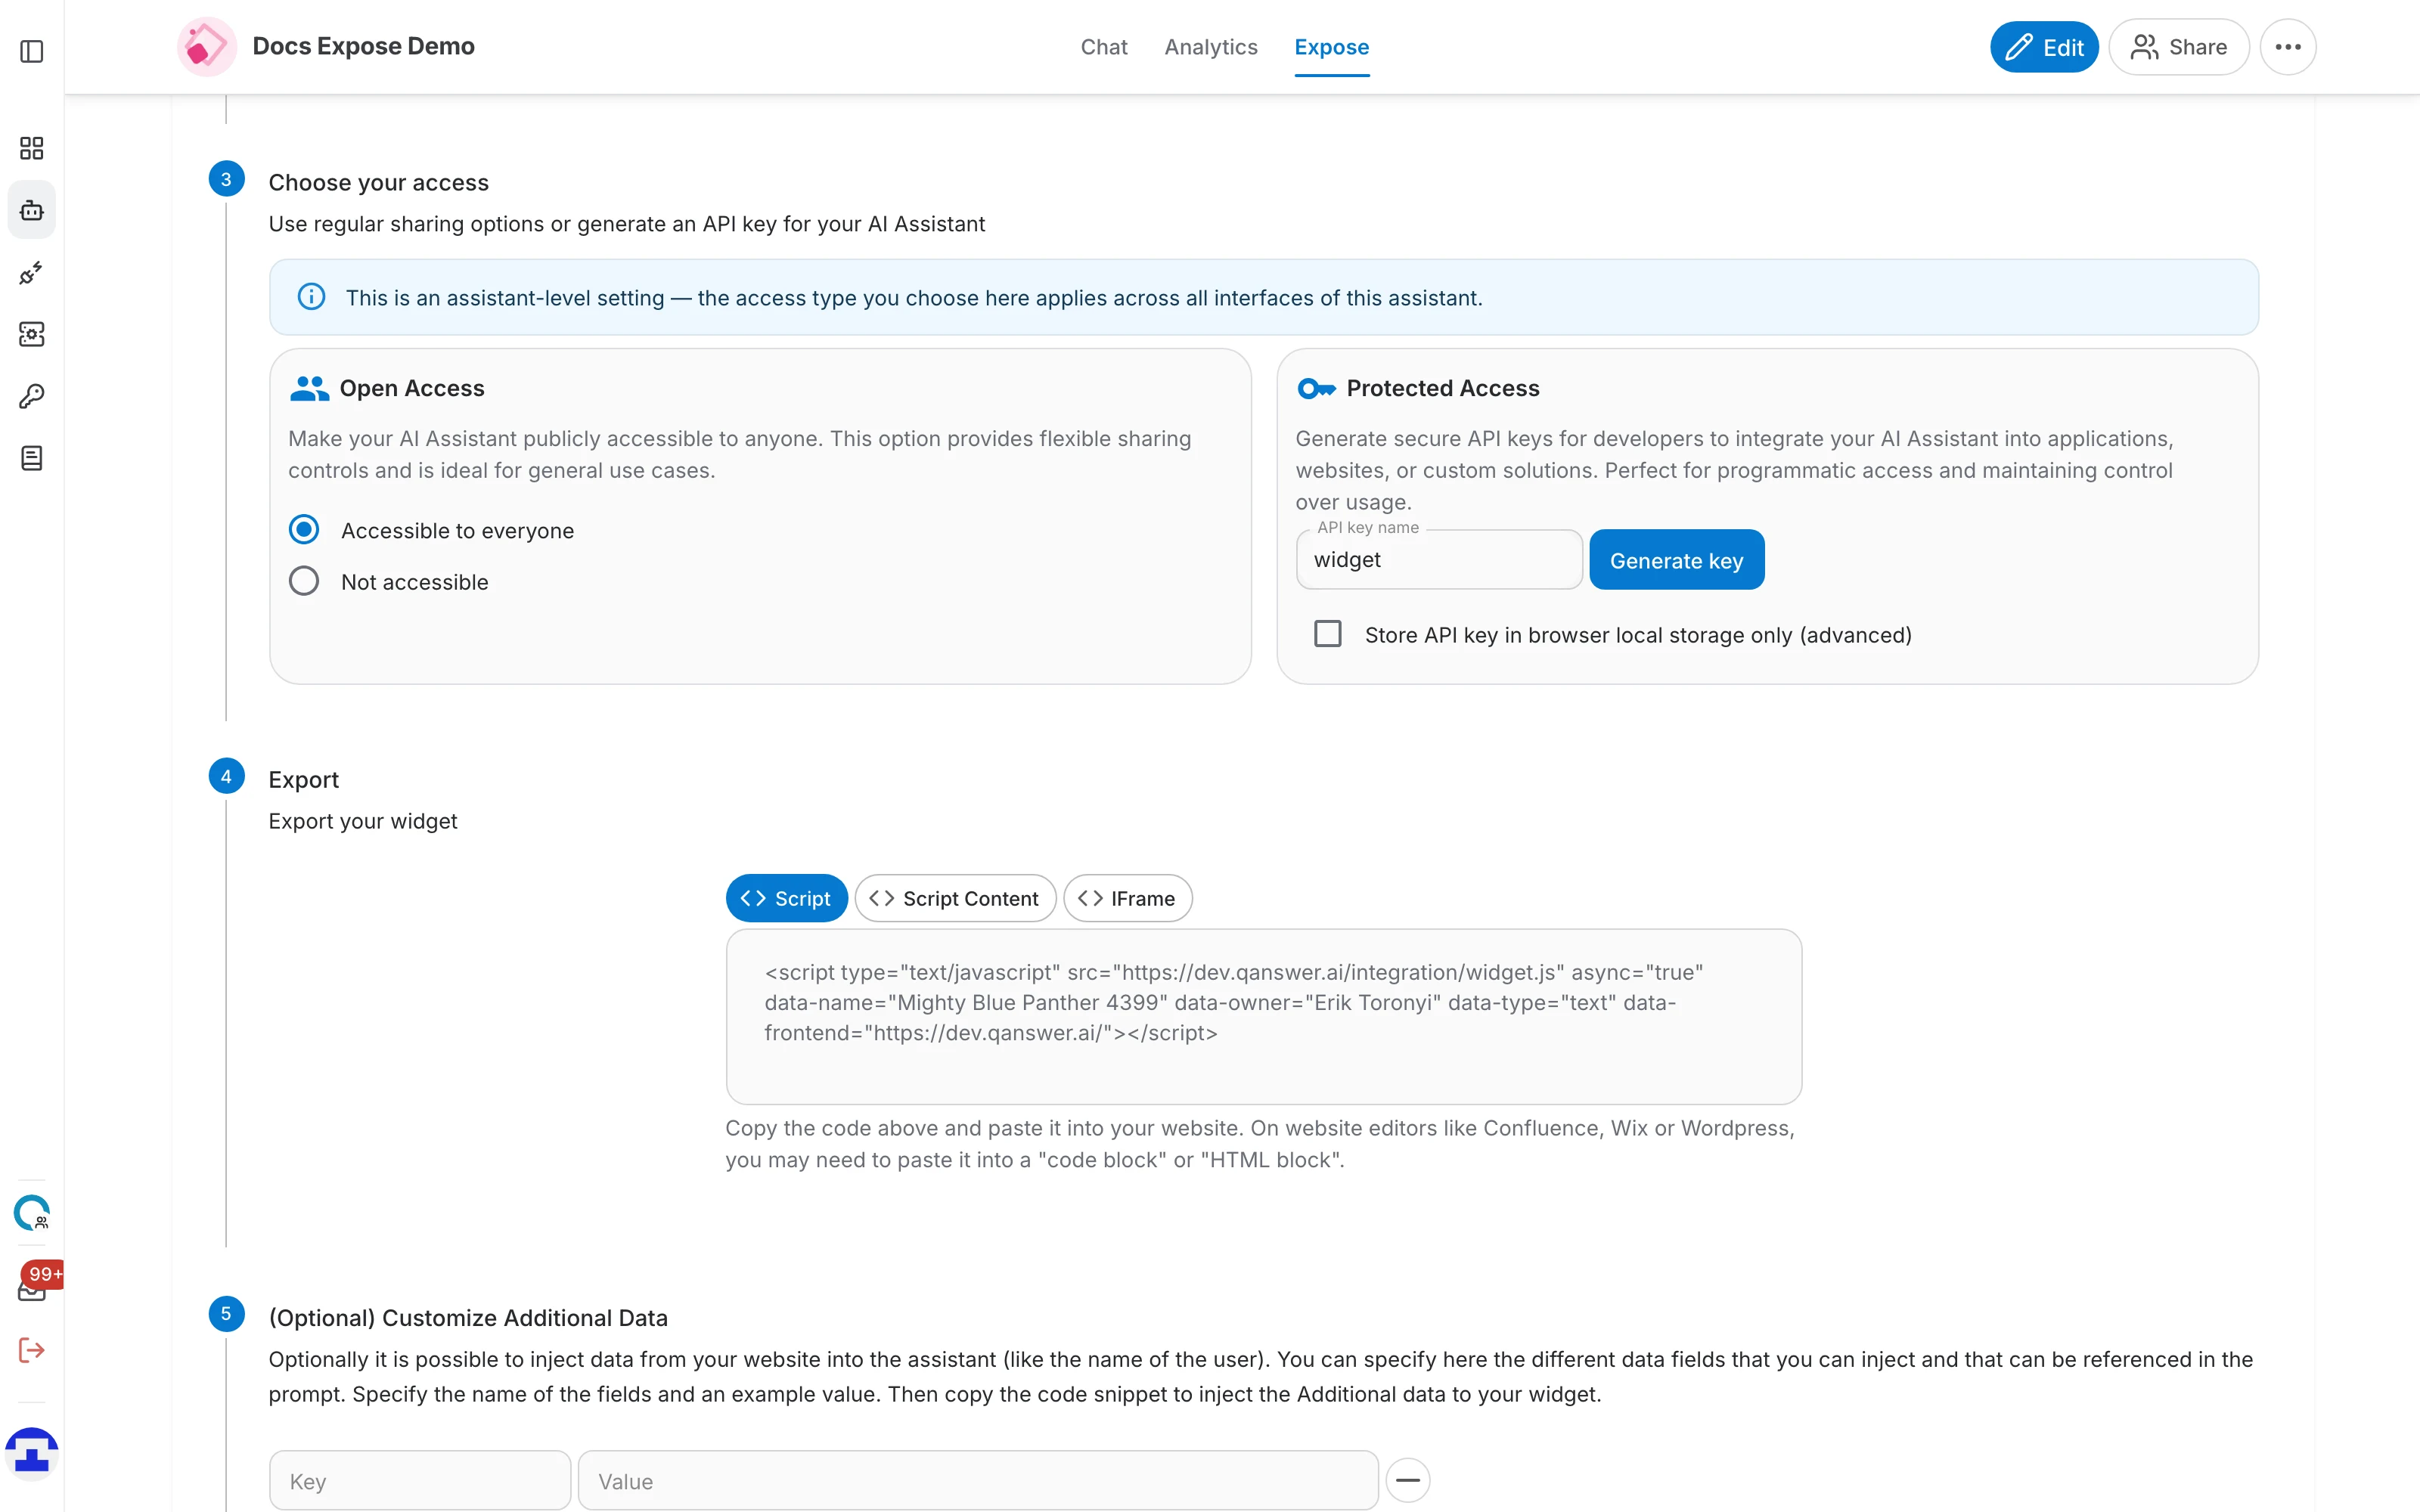2420x1512 pixels.
Task: Select the Not accessible radio option
Action: pyautogui.click(x=304, y=581)
